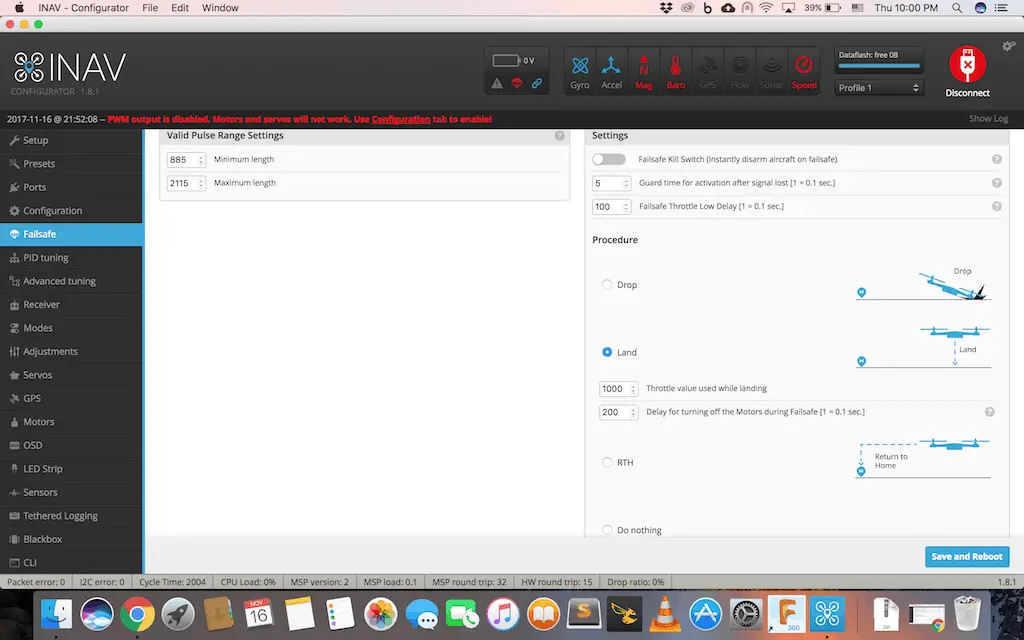
Task: Open help for Failsafe Kill Switch
Action: (997, 159)
